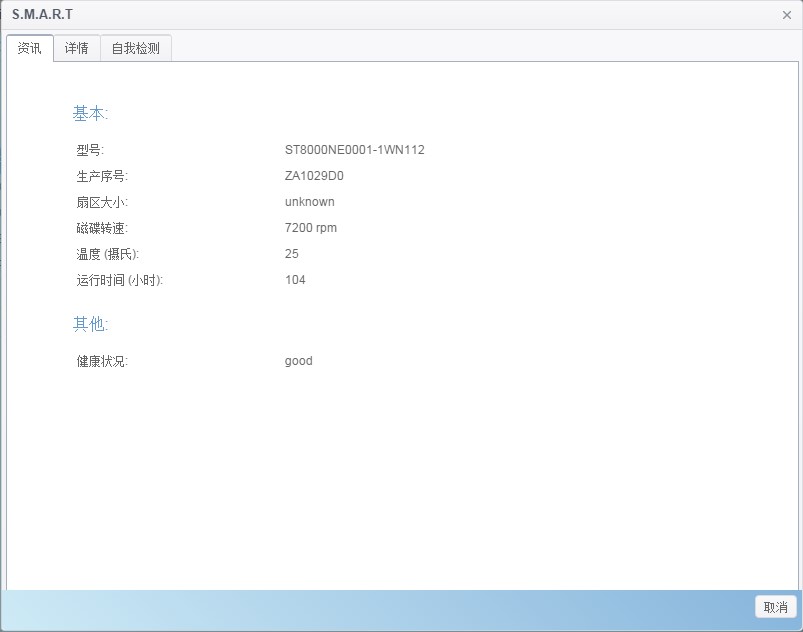Open the 自我检测 tab

click(x=136, y=48)
